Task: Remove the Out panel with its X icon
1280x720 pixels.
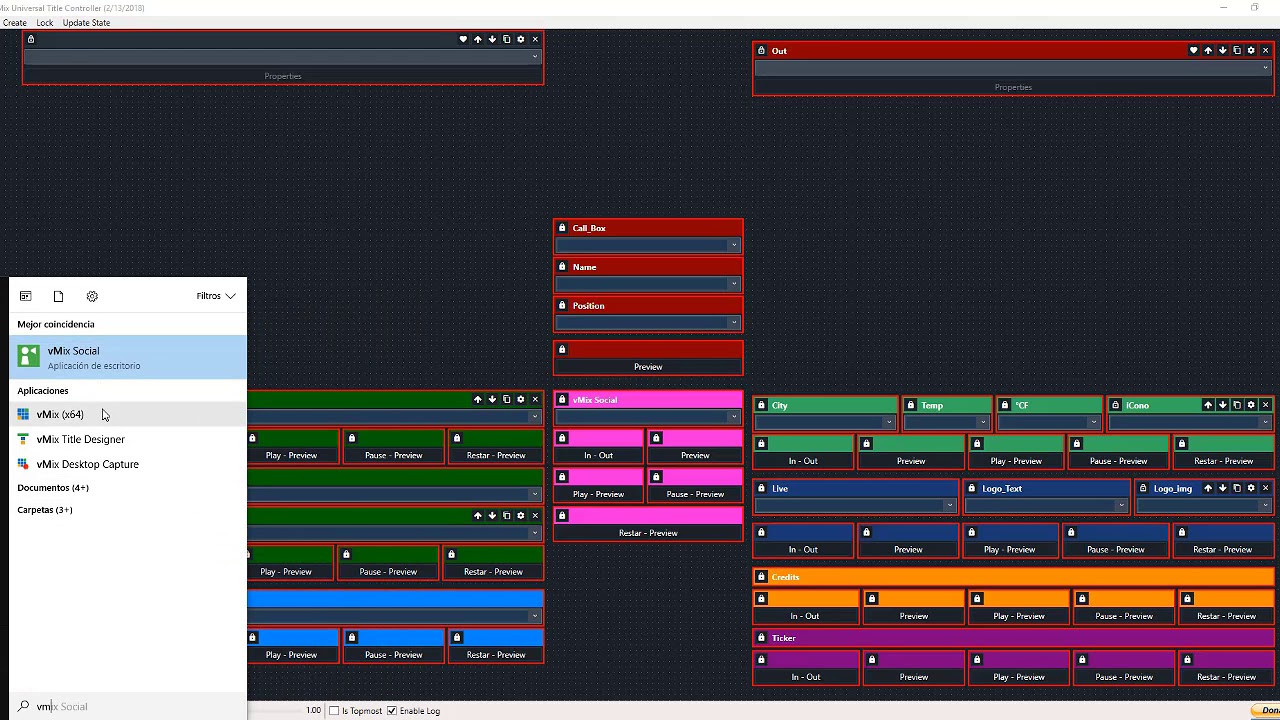Action: point(1265,50)
